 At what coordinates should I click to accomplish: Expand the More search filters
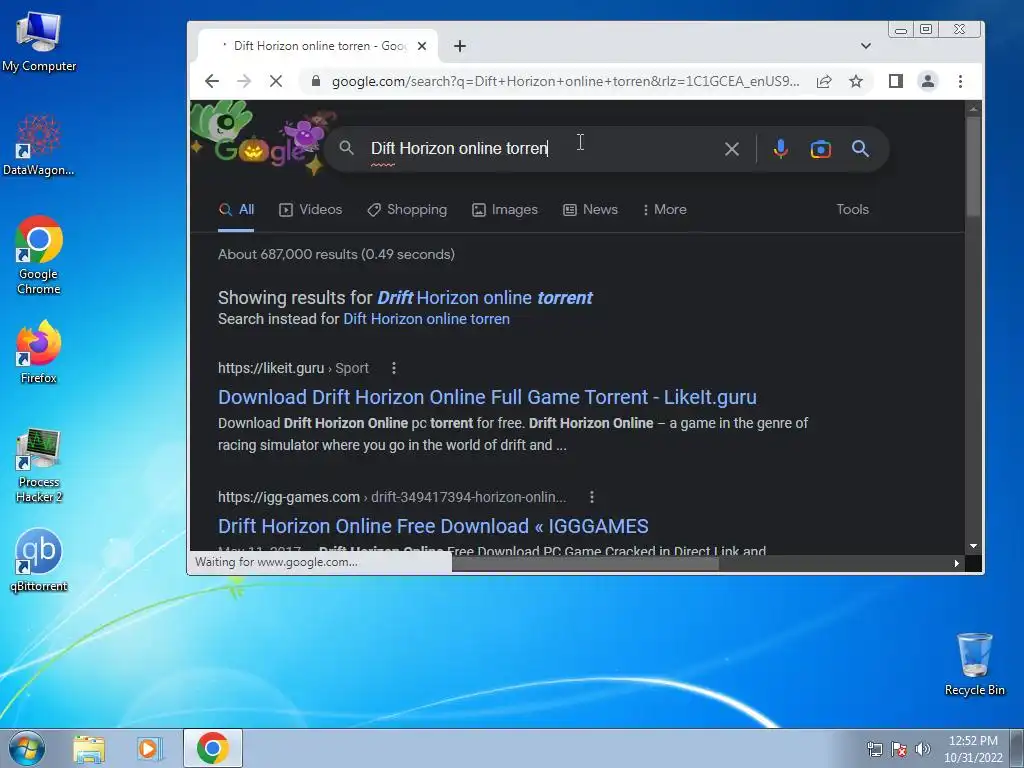point(665,210)
